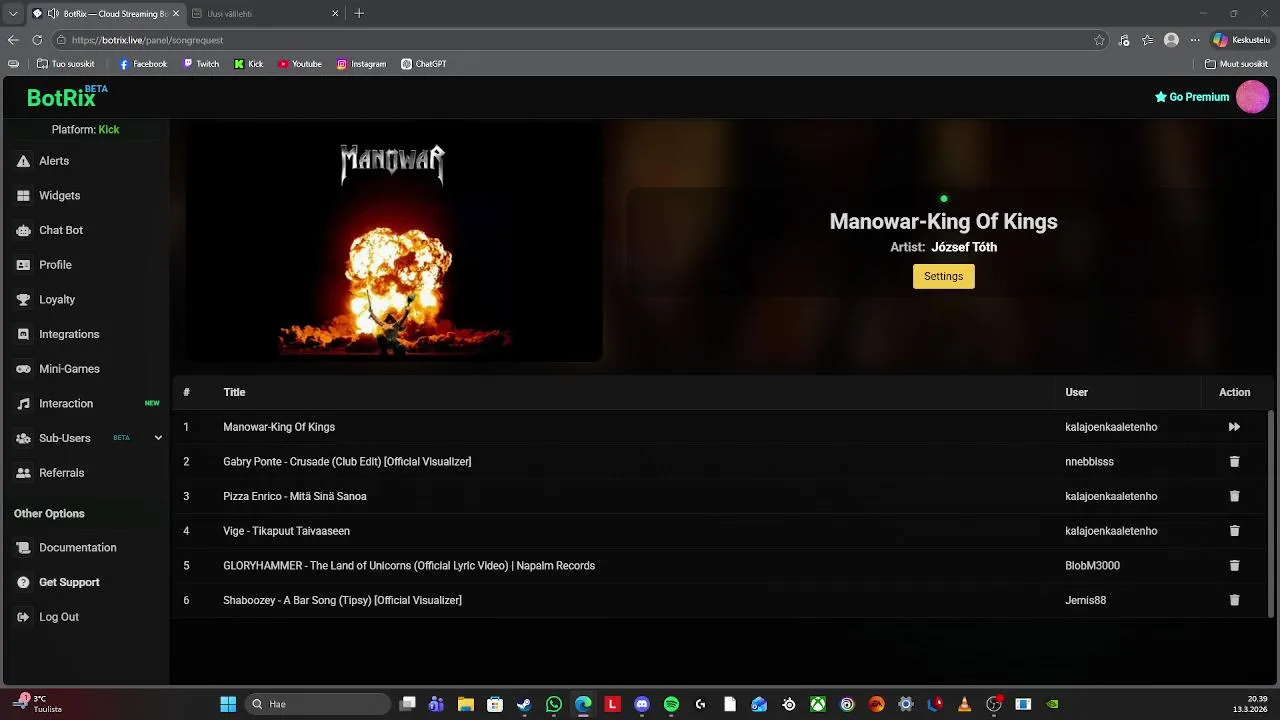Open the ChatGPT bookmark
The image size is (1280, 720).
coord(424,64)
